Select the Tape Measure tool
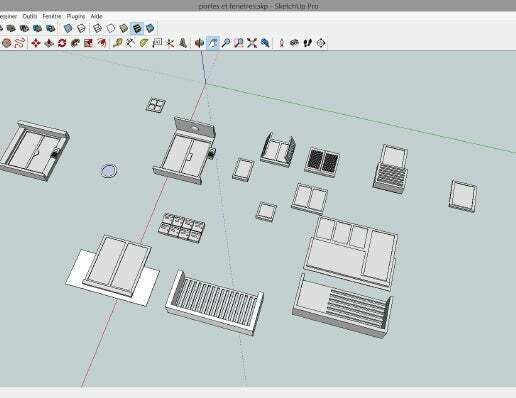The image size is (516, 398). click(117, 43)
